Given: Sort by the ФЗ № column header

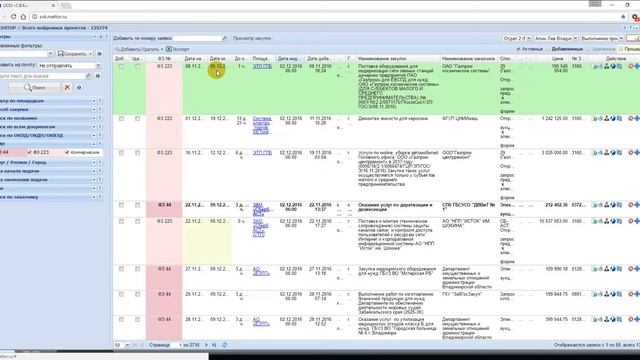Looking at the screenshot, I should (164, 59).
